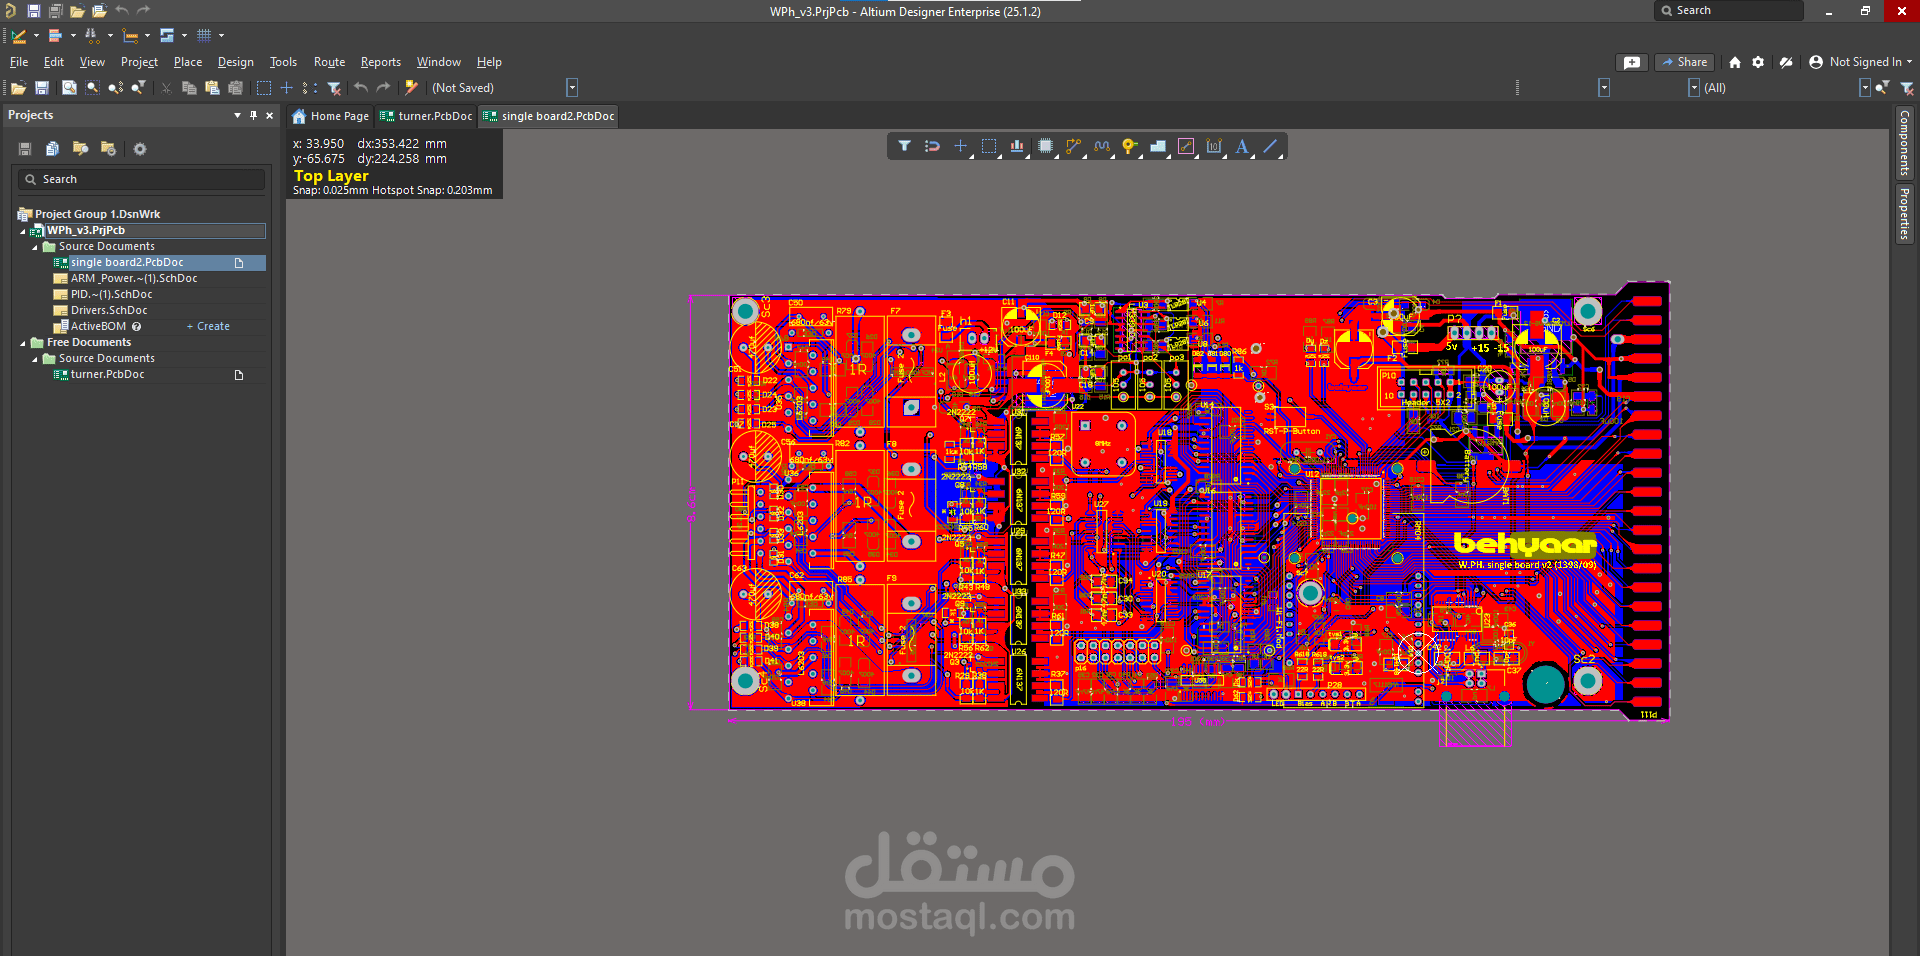The height and width of the screenshot is (956, 1920).
Task: Switch to the Home Page tab
Action: [x=331, y=116]
